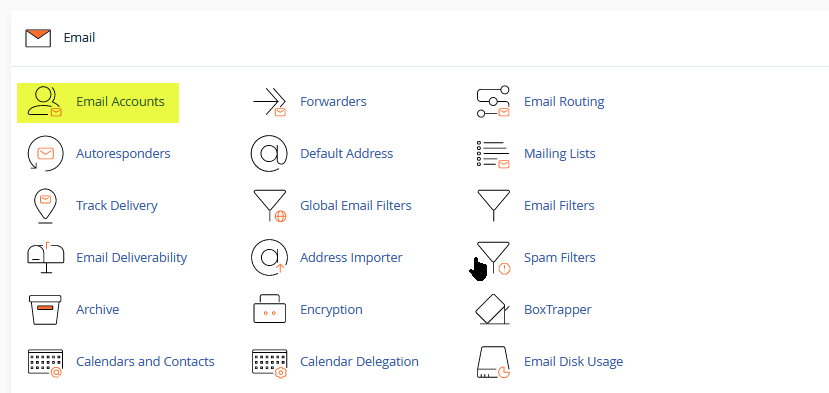
Task: Click the Mailing Lists icon
Action: pyautogui.click(x=493, y=154)
